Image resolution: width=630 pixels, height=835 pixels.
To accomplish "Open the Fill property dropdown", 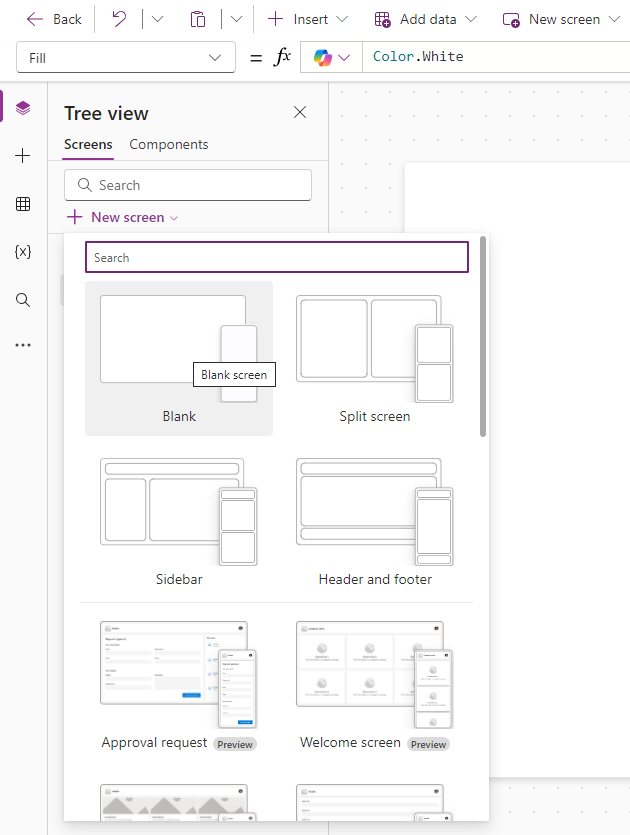I will [x=126, y=58].
